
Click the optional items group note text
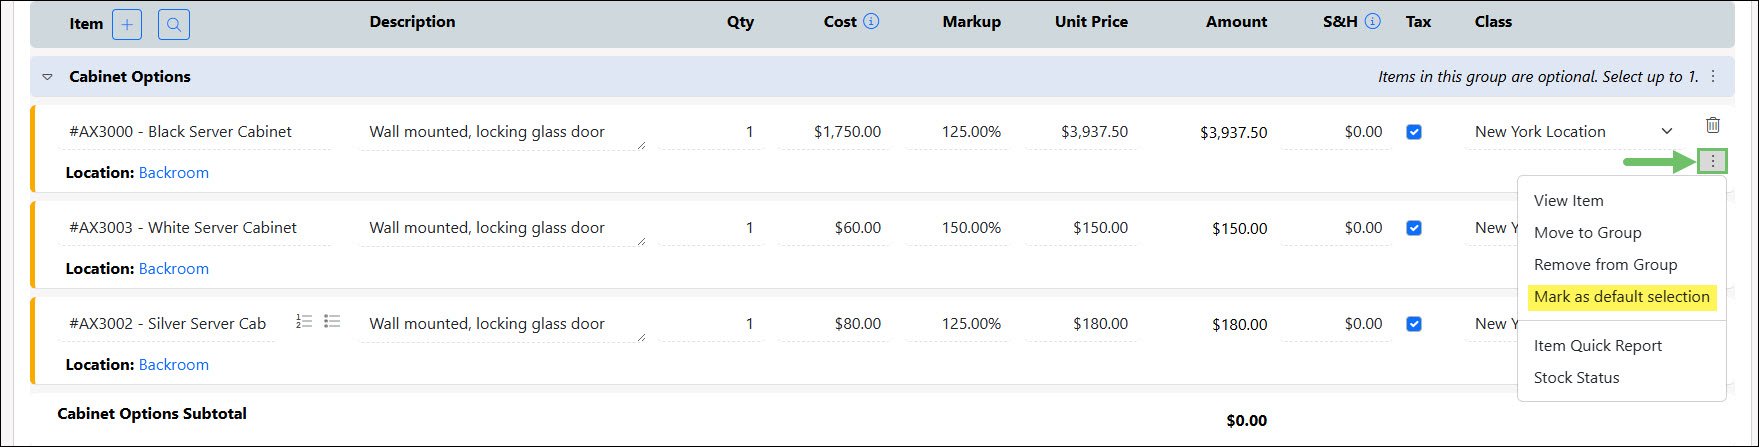click(1538, 77)
